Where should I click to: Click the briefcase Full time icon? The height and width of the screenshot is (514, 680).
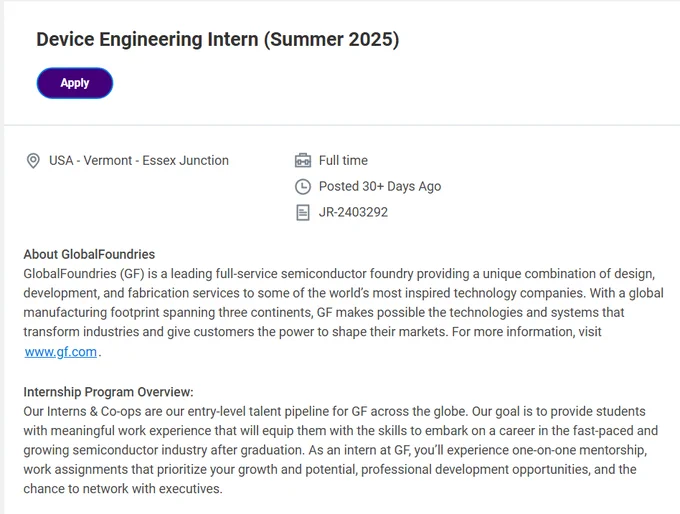pyautogui.click(x=303, y=160)
